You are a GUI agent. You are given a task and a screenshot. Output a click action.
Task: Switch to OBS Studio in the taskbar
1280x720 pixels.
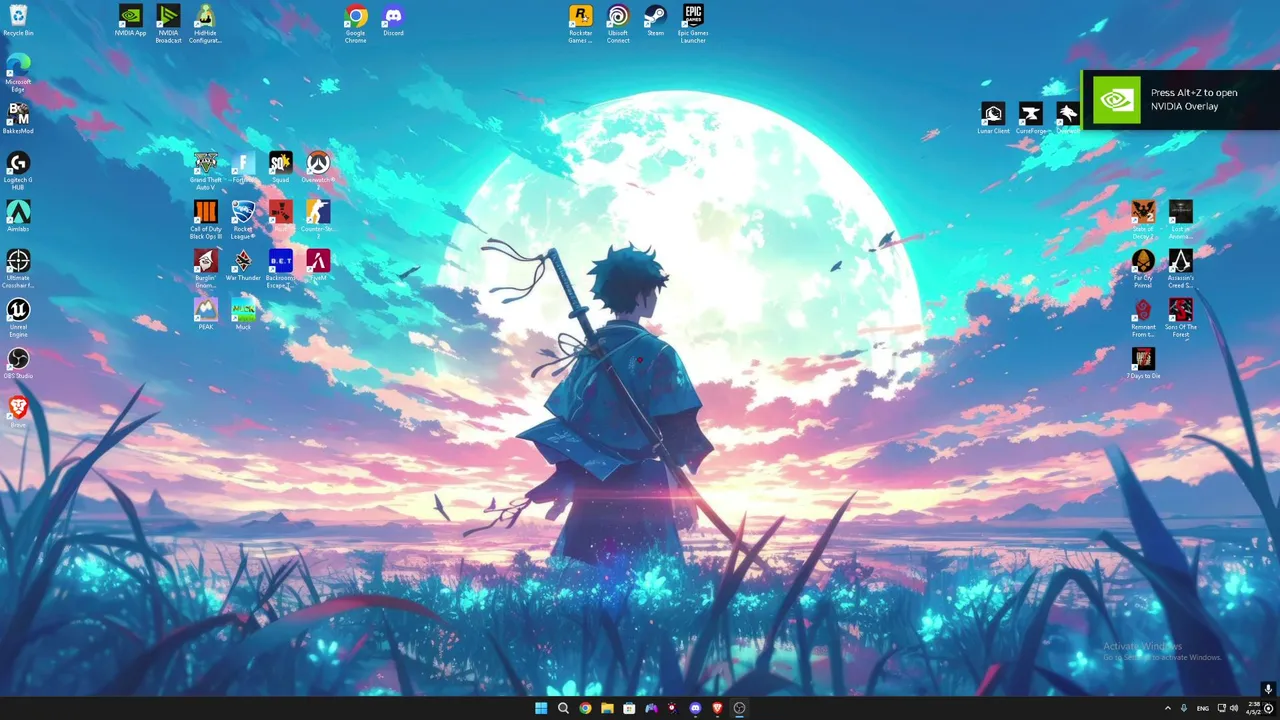[739, 708]
